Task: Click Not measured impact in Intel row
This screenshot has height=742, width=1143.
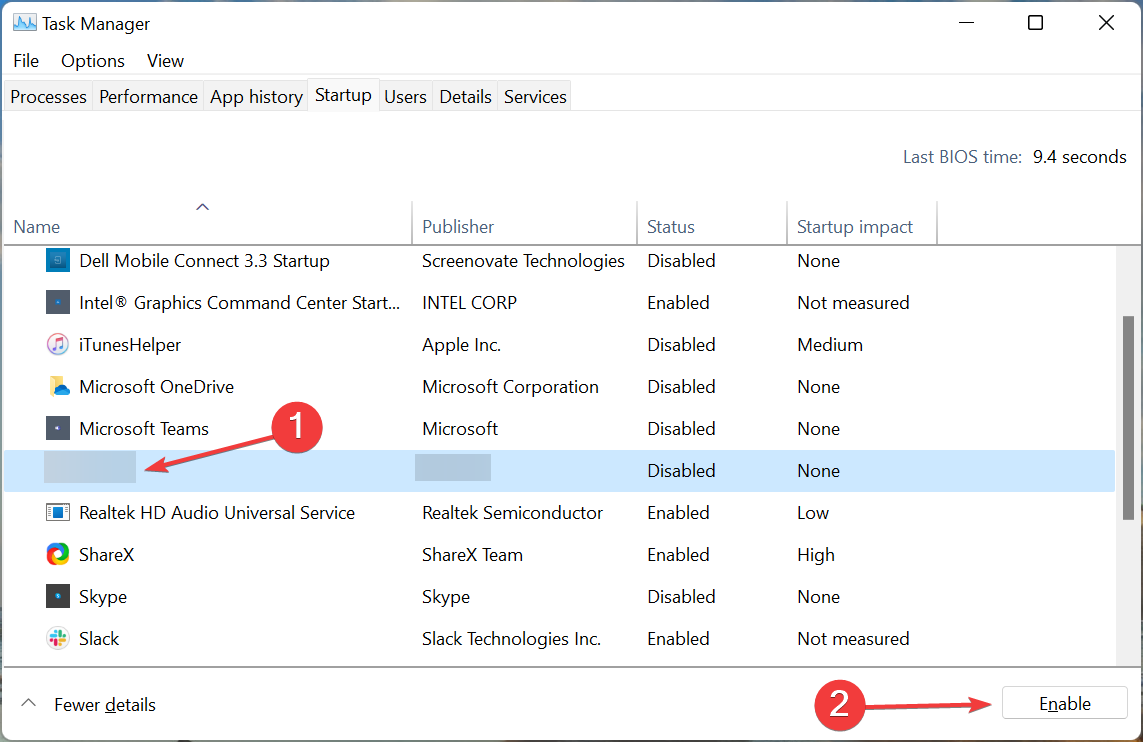Action: 853,302
